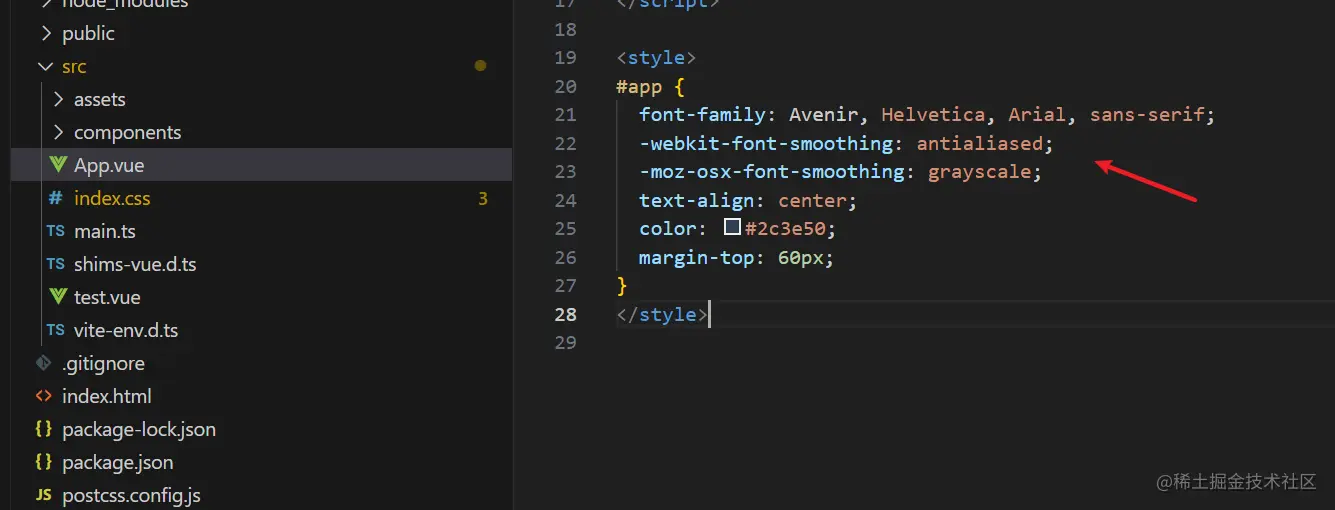Click the #2c3e50 color swatch

732,228
